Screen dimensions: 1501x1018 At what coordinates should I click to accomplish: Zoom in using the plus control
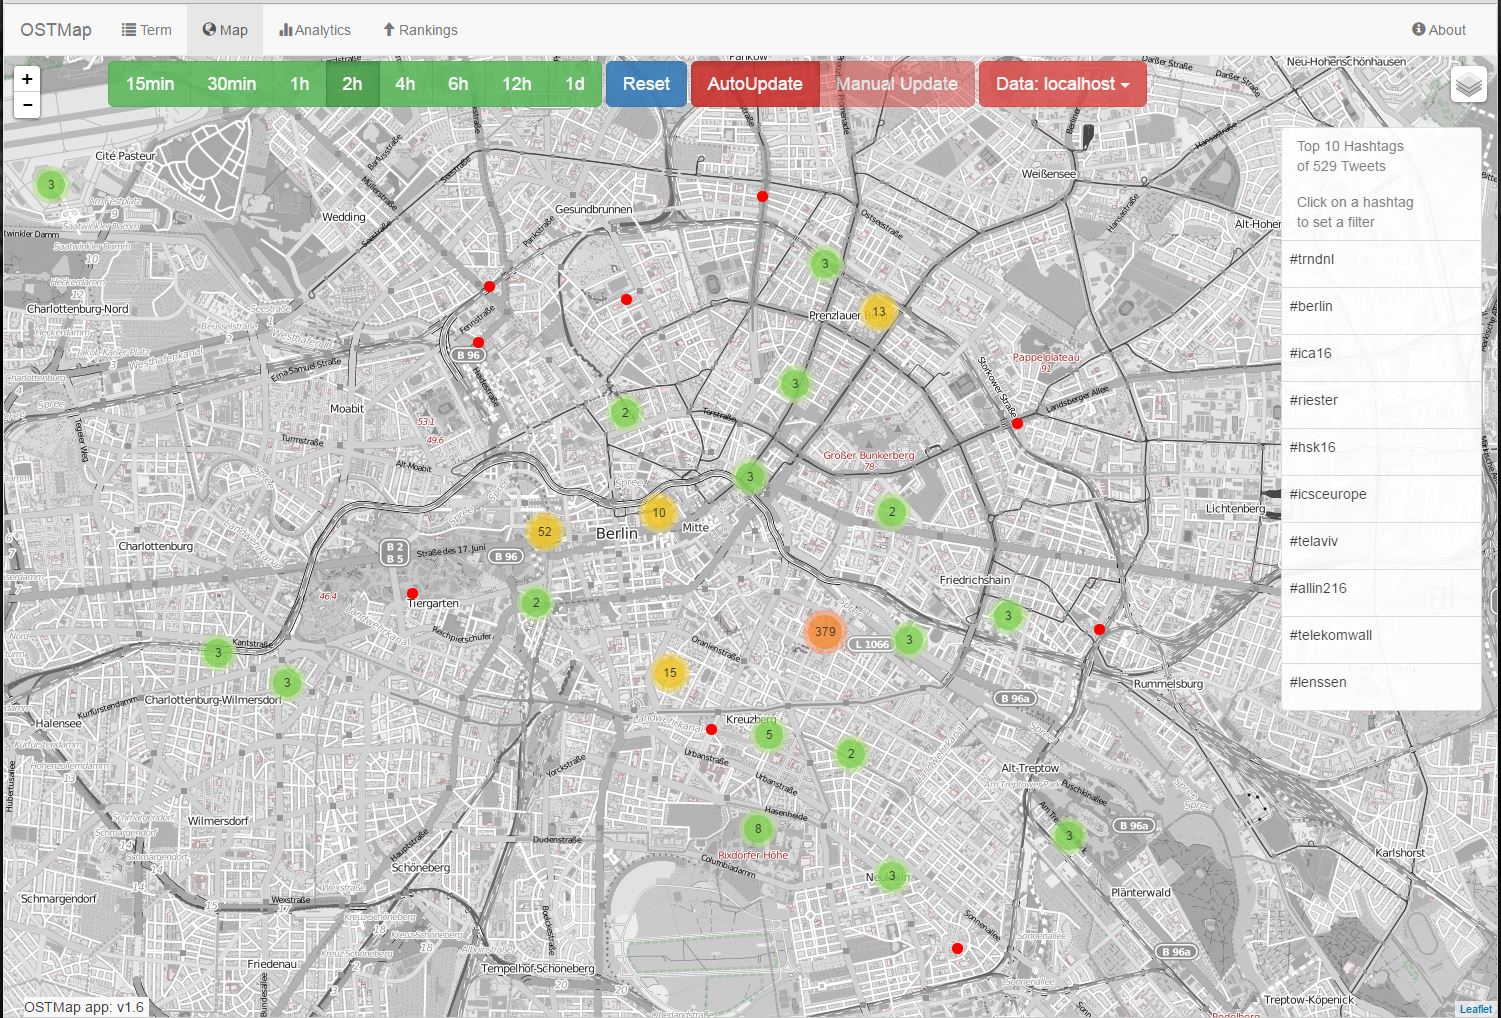click(x=26, y=78)
